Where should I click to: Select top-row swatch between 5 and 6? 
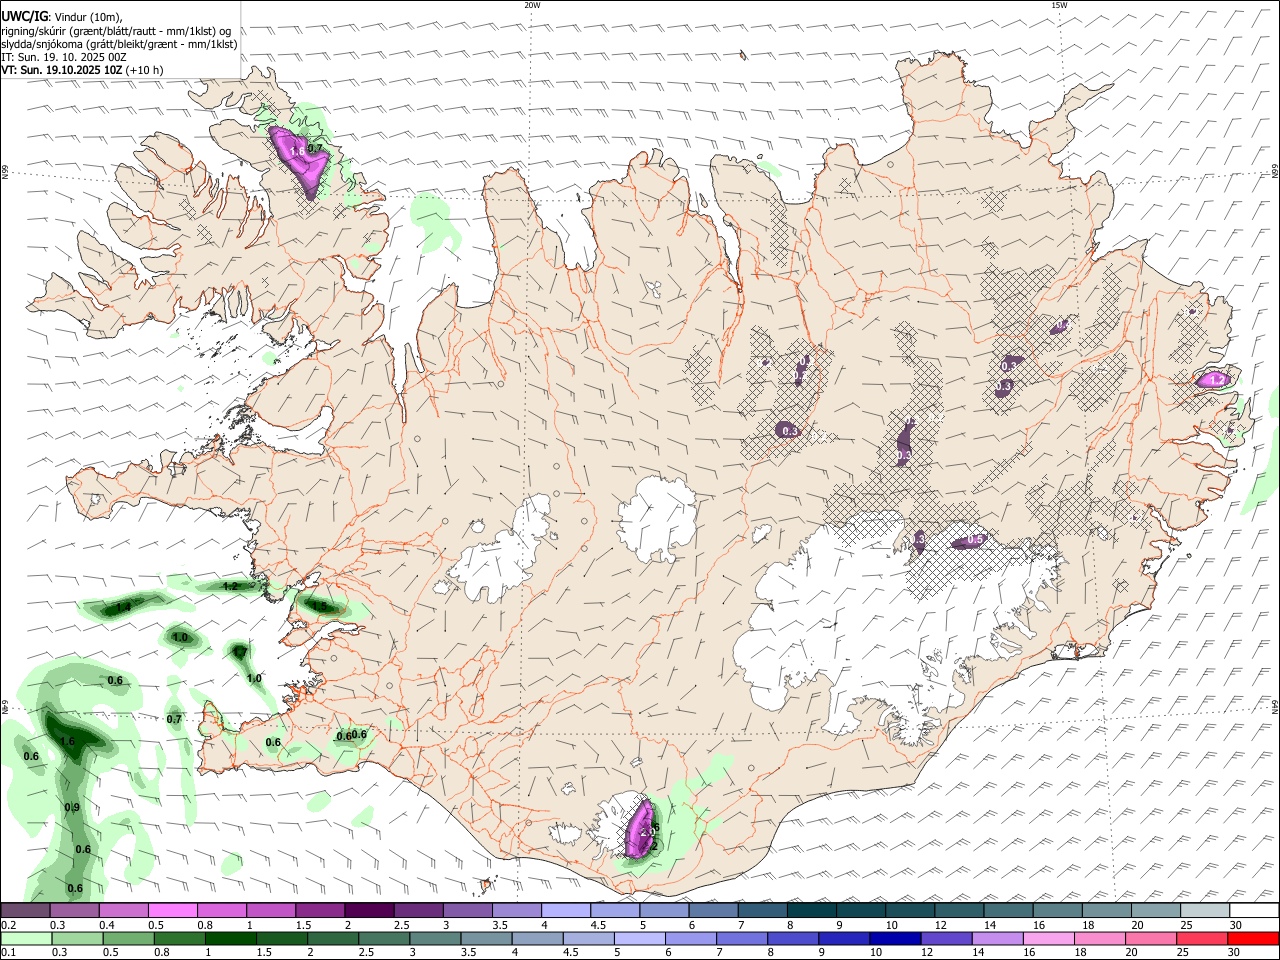coord(664,910)
